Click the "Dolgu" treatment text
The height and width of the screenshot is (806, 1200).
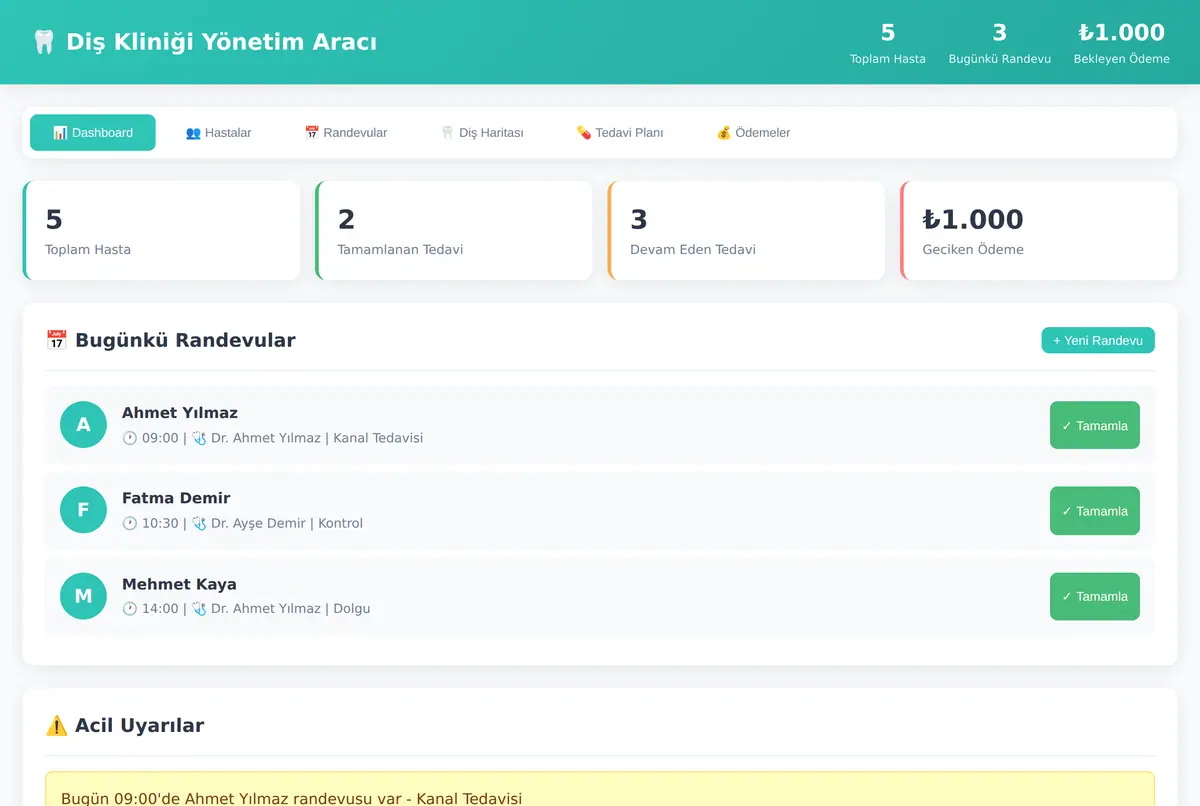click(352, 608)
